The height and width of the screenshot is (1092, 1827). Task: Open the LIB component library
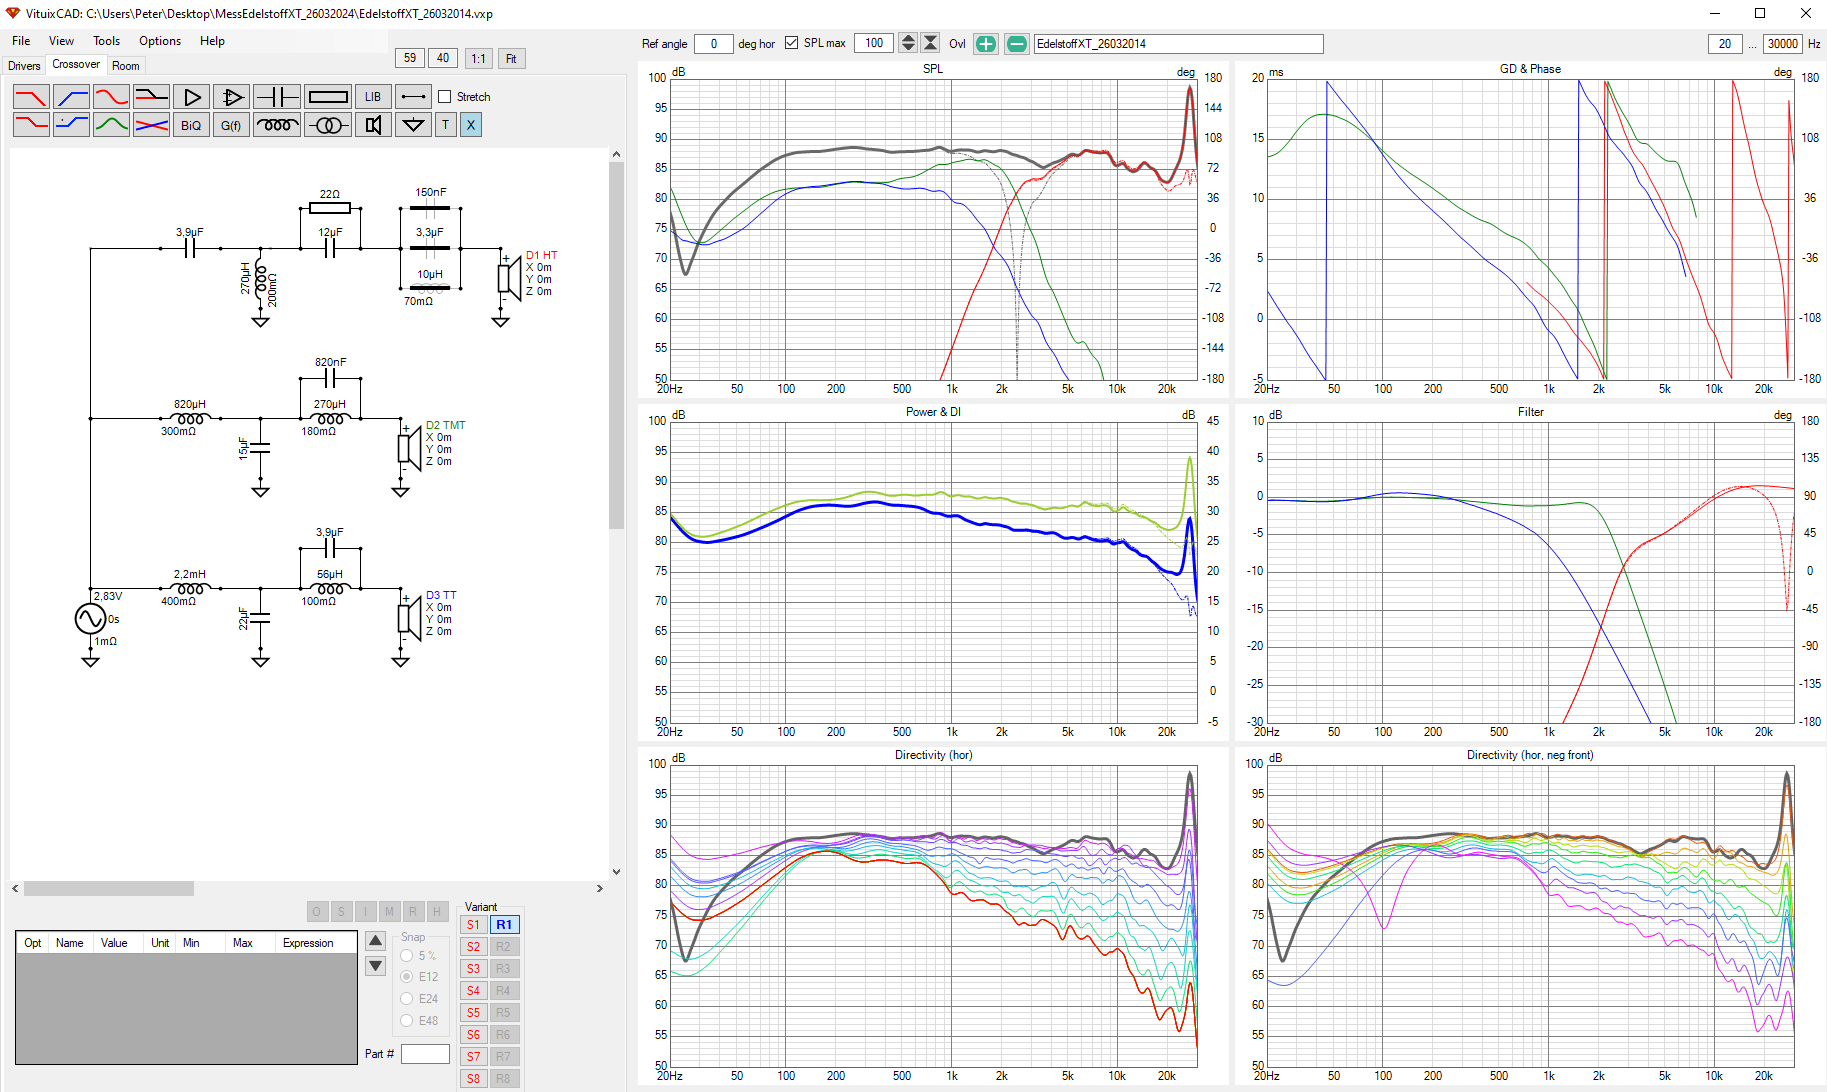tap(373, 97)
